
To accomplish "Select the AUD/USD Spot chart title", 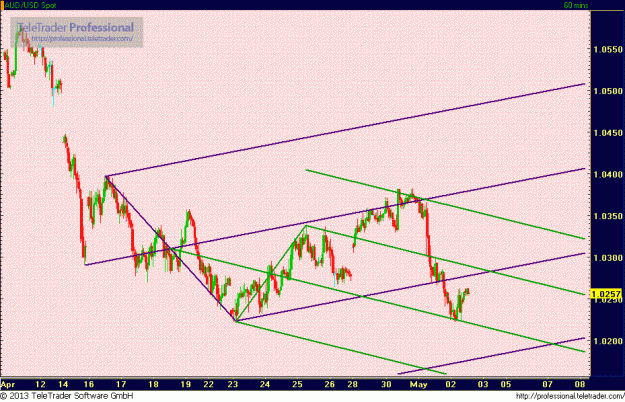I will [30, 5].
